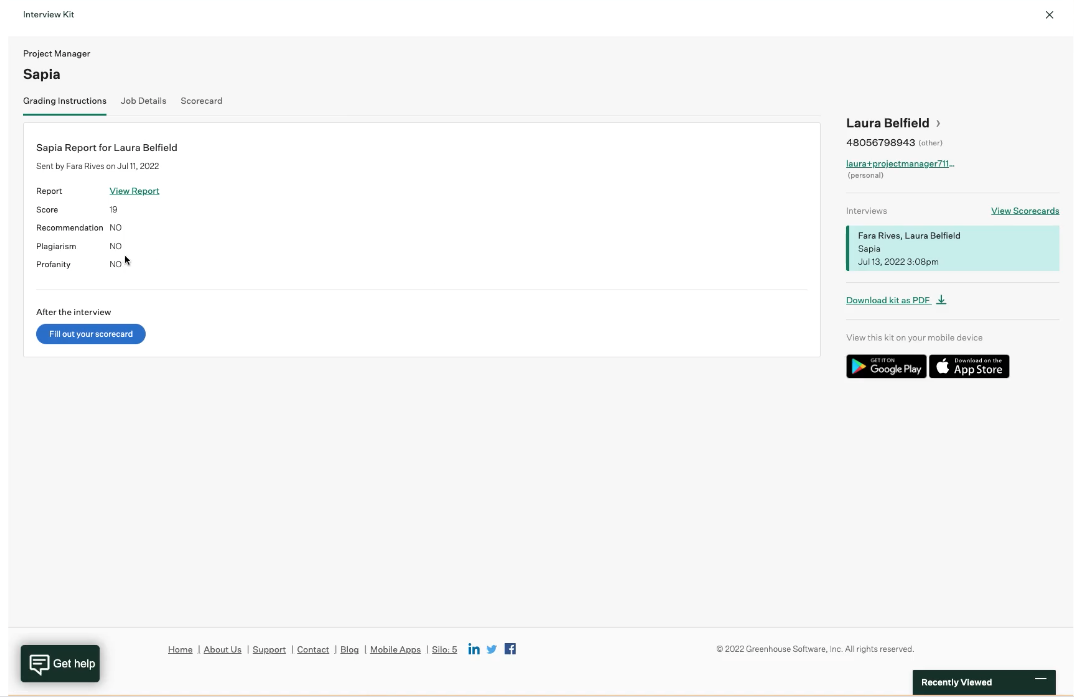Image resolution: width=1074 pixels, height=697 pixels.
Task: Close the Interview Kit with the X icon
Action: [1049, 14]
